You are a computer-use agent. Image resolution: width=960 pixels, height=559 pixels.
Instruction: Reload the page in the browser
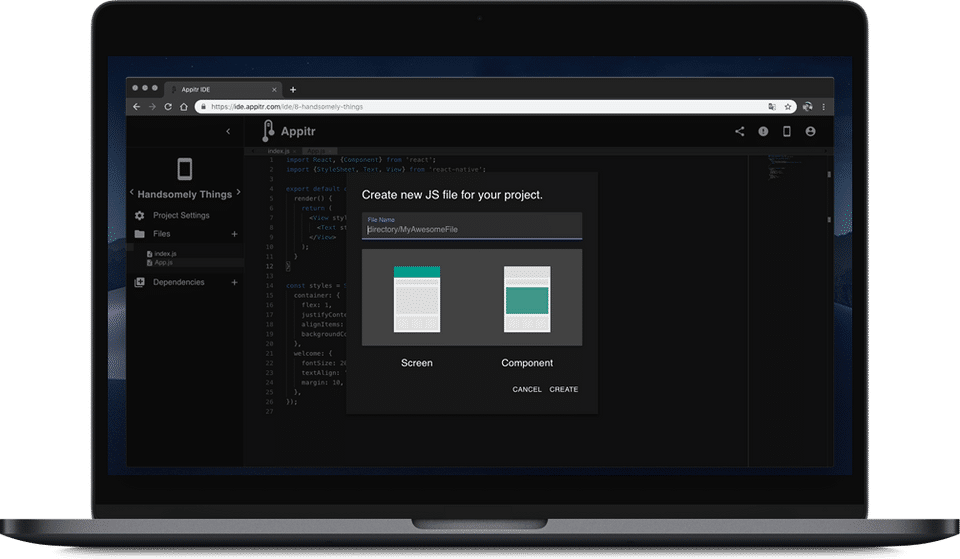(168, 107)
